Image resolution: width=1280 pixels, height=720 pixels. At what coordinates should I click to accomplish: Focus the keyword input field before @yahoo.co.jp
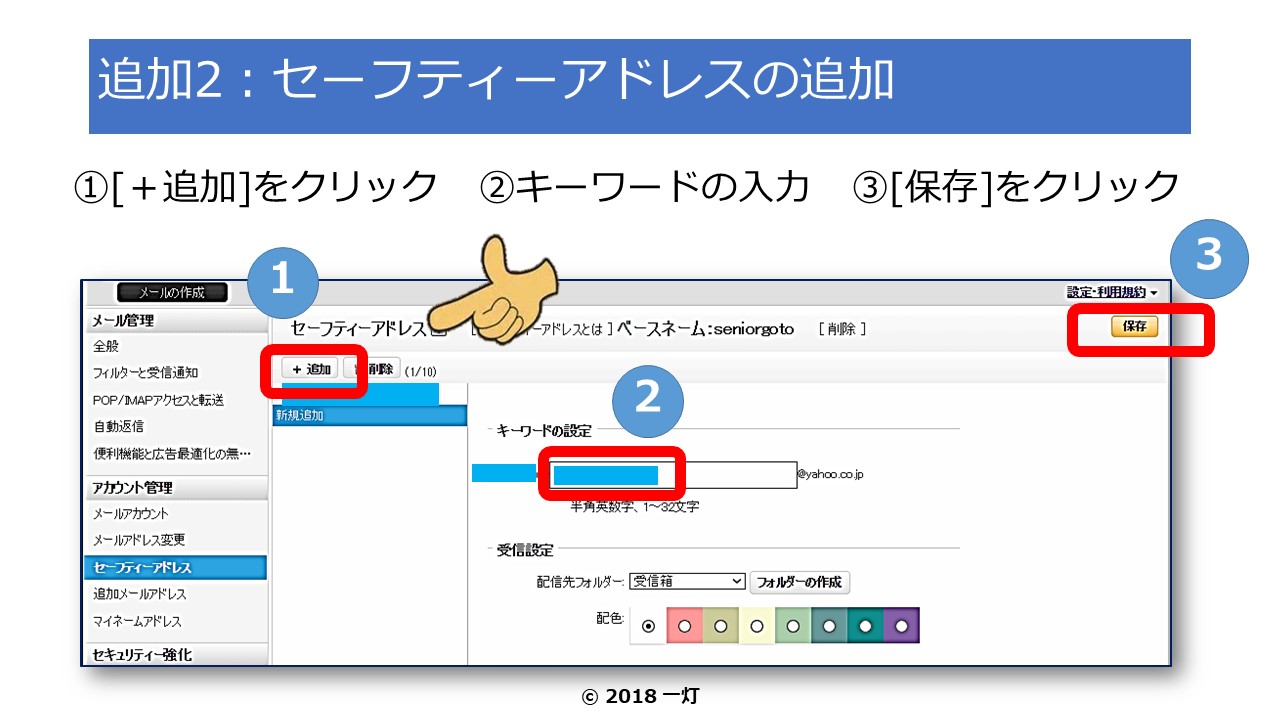click(x=672, y=474)
